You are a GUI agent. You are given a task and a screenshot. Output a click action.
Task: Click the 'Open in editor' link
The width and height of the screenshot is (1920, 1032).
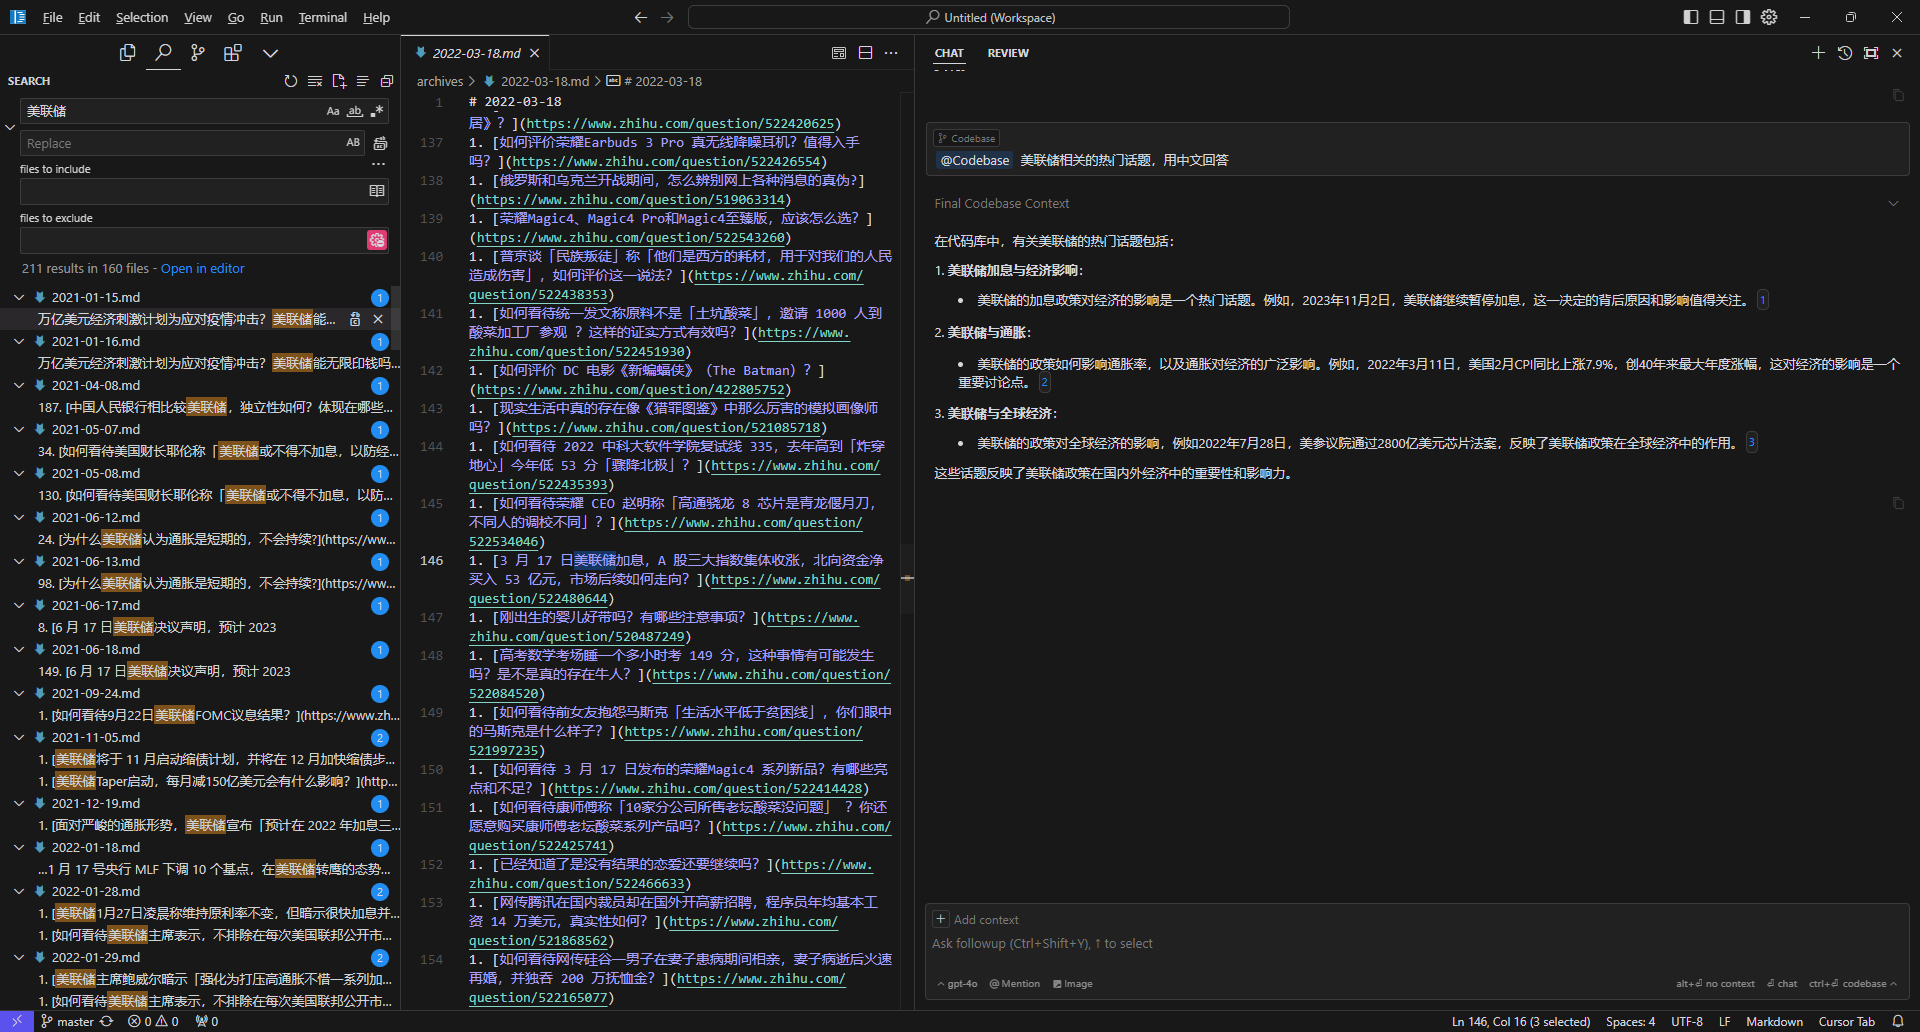[x=202, y=268]
